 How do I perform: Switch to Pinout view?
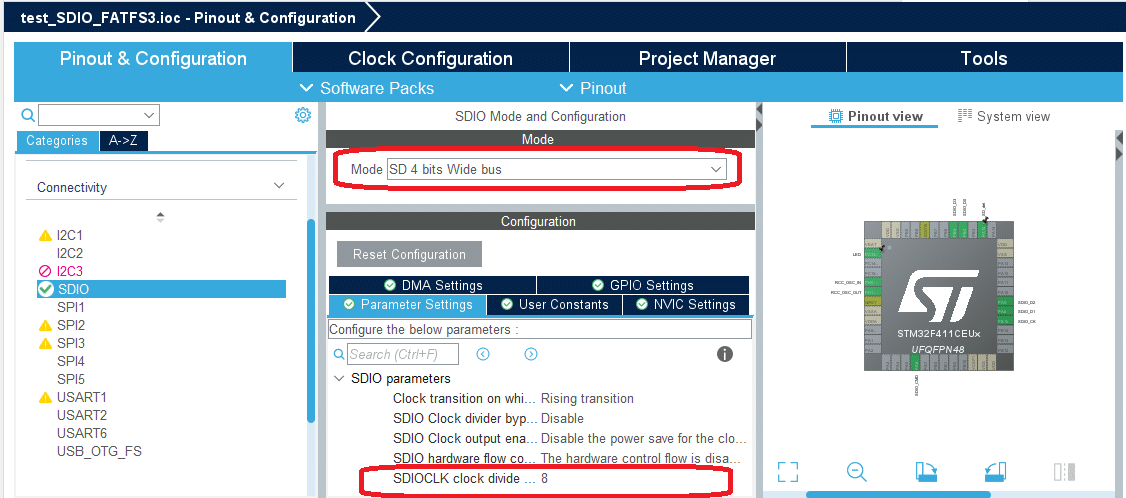tap(875, 116)
